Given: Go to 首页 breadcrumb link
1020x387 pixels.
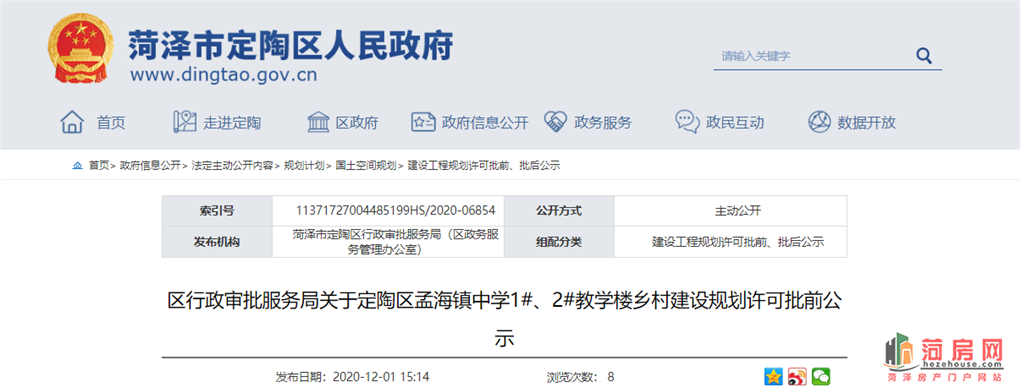Looking at the screenshot, I should tap(99, 166).
